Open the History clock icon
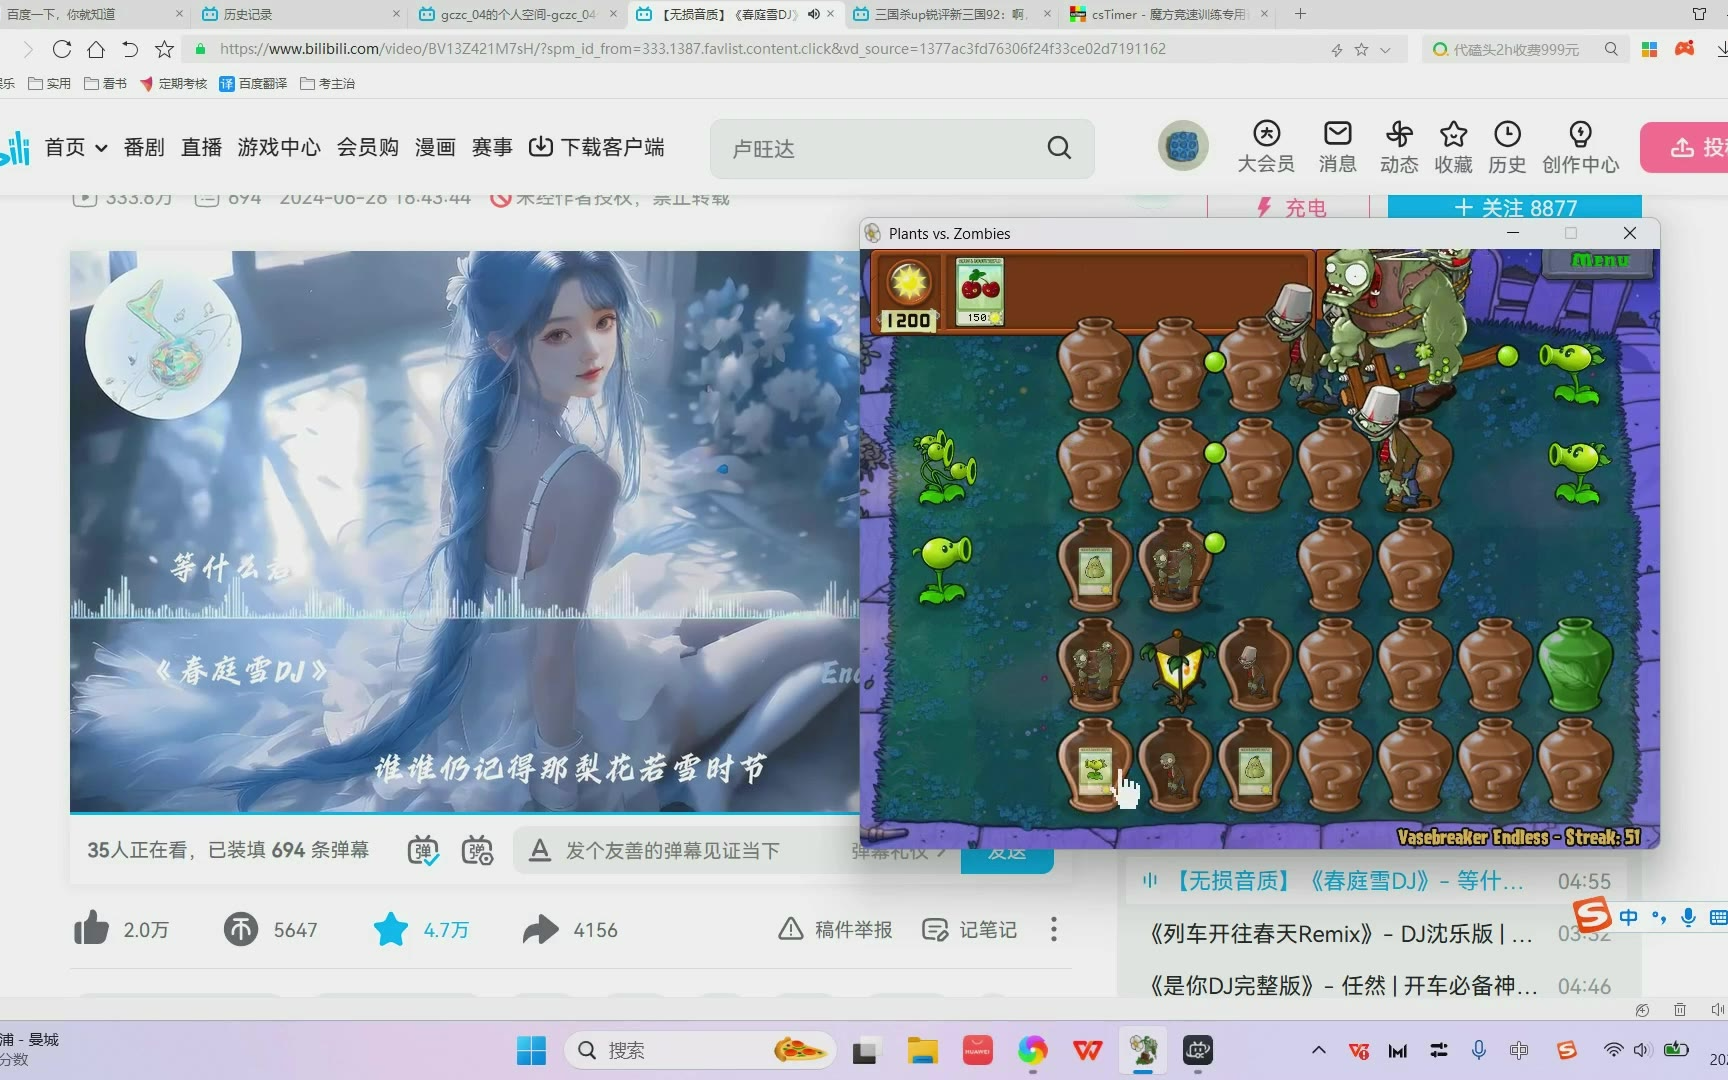The image size is (1728, 1080). point(1506,134)
